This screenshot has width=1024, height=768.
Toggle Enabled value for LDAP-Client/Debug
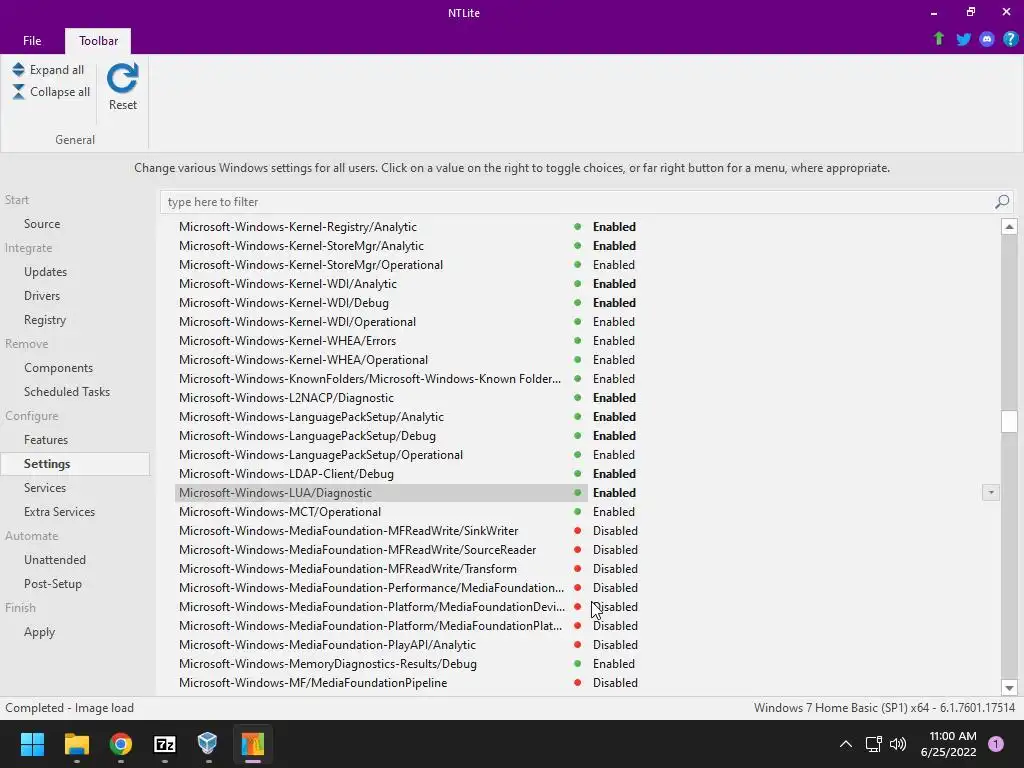point(614,473)
